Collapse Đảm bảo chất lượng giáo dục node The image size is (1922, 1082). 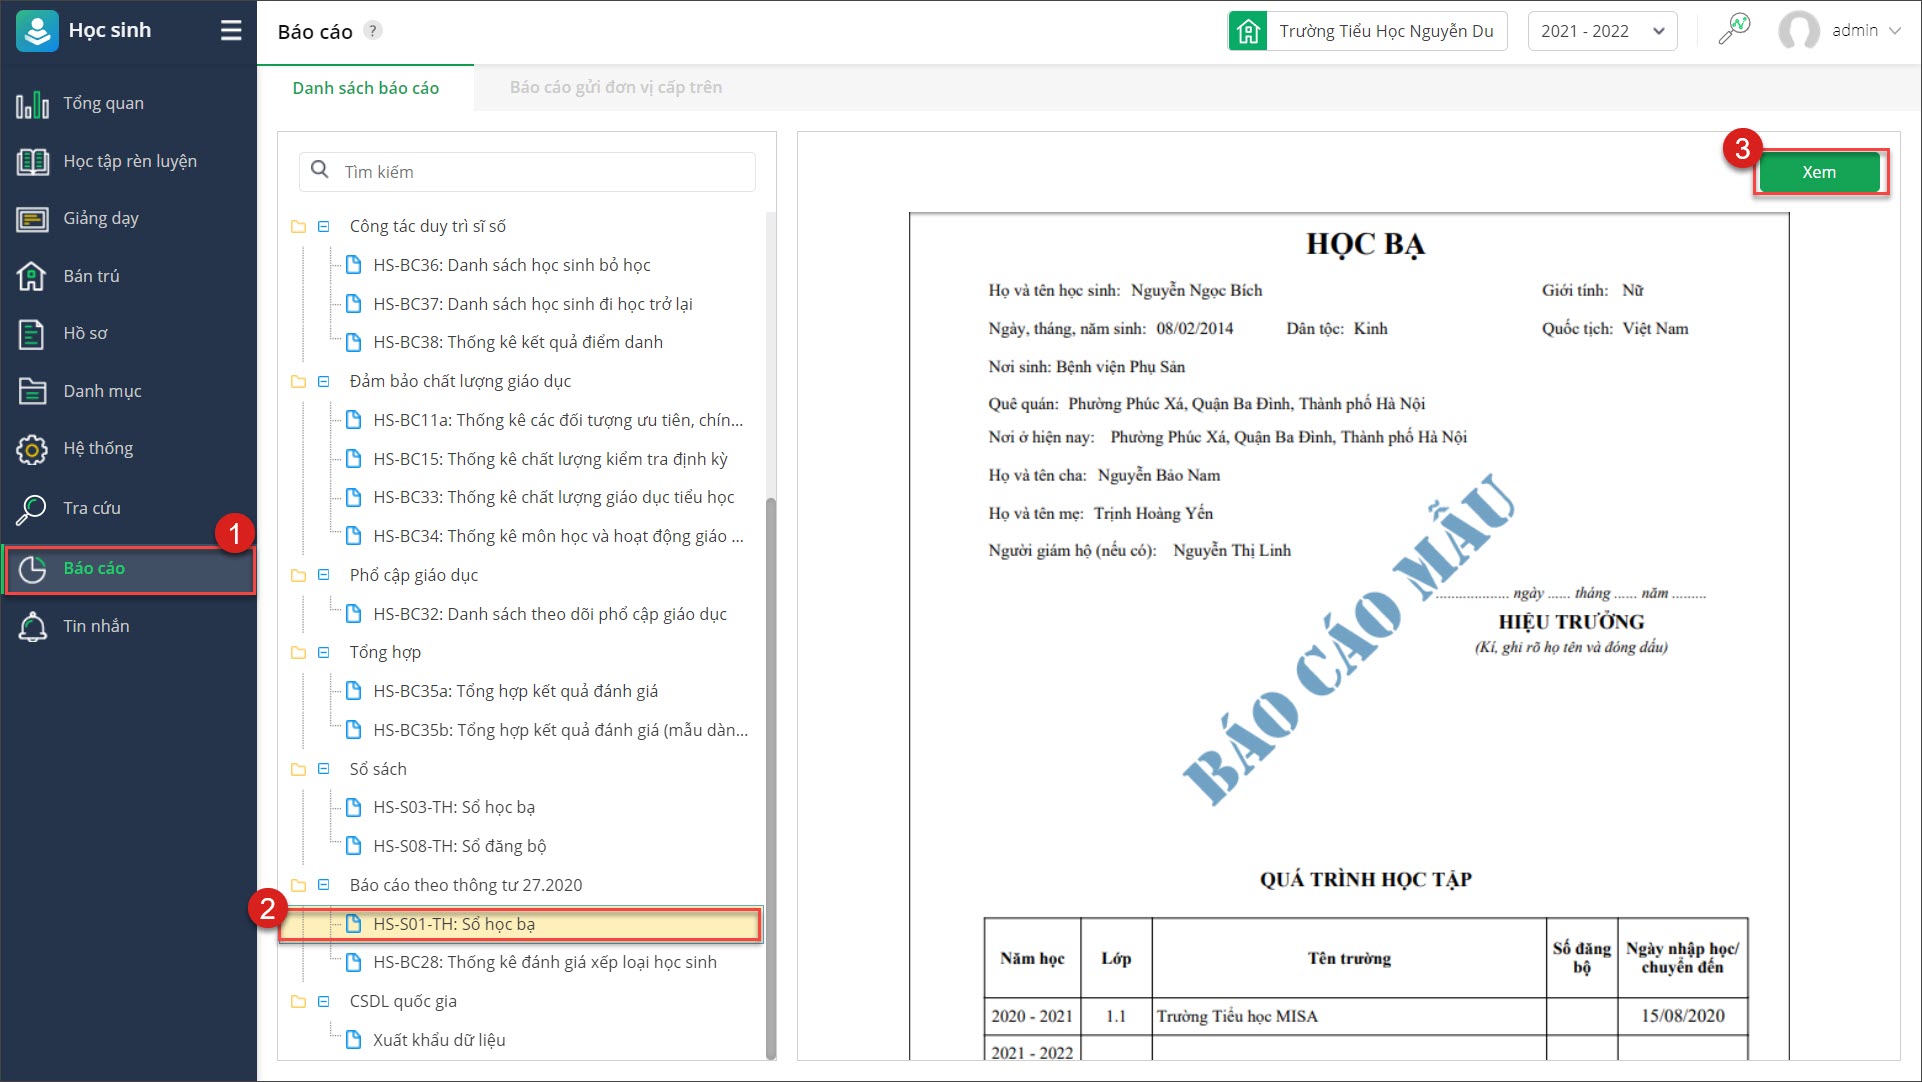coord(323,382)
